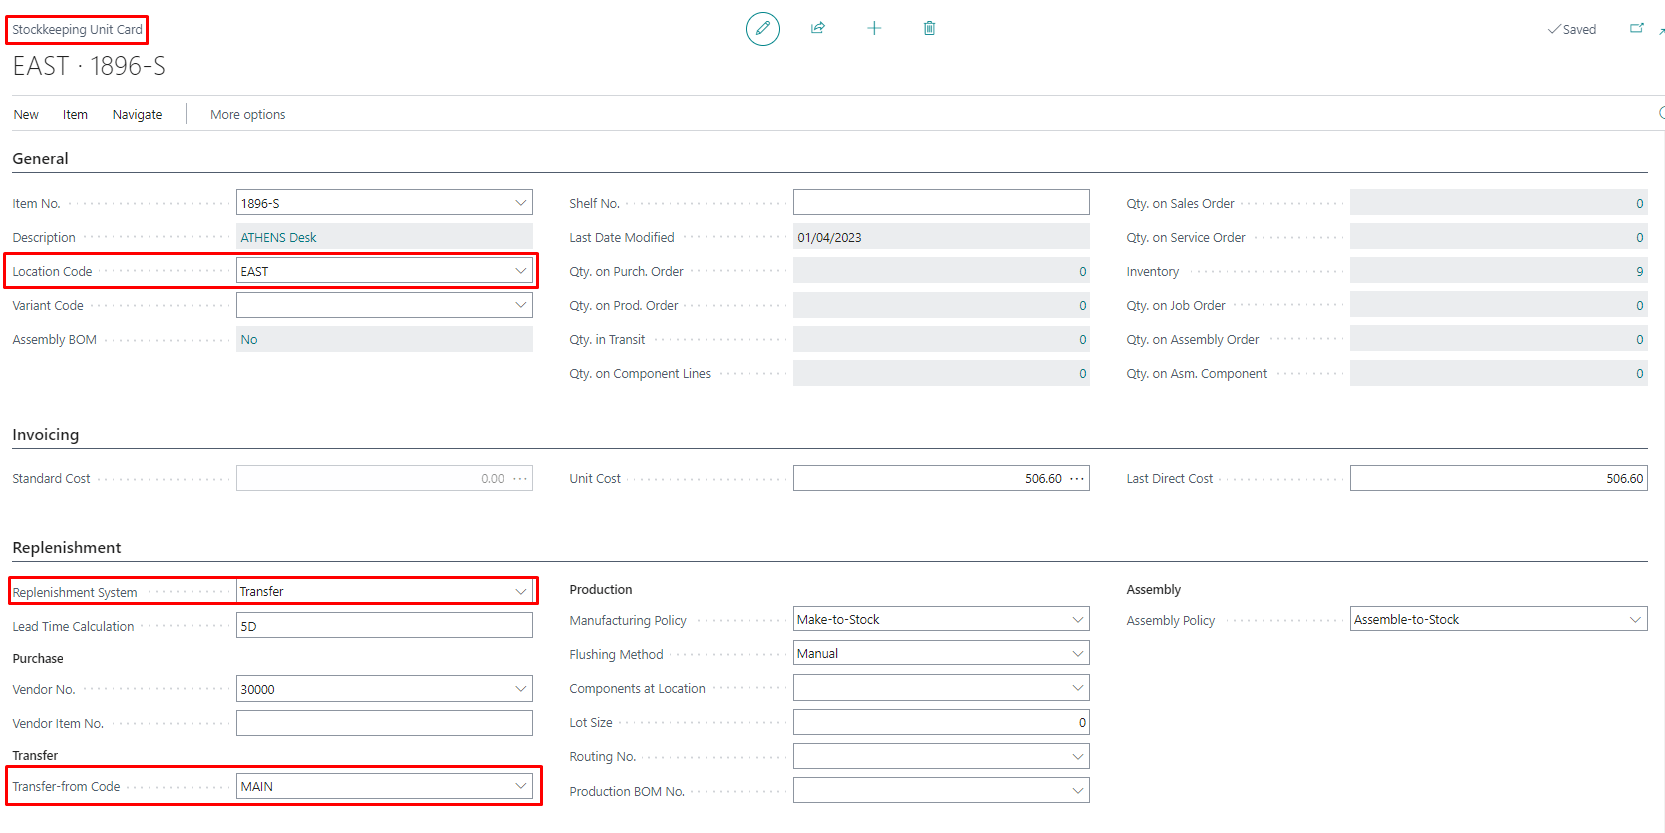Click More options
This screenshot has height=833, width=1665.
point(248,115)
